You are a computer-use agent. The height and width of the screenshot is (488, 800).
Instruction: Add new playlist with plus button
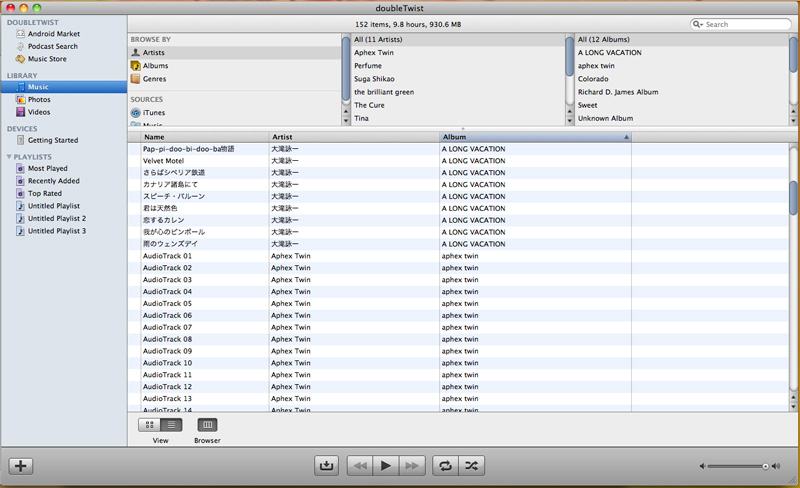point(21,466)
